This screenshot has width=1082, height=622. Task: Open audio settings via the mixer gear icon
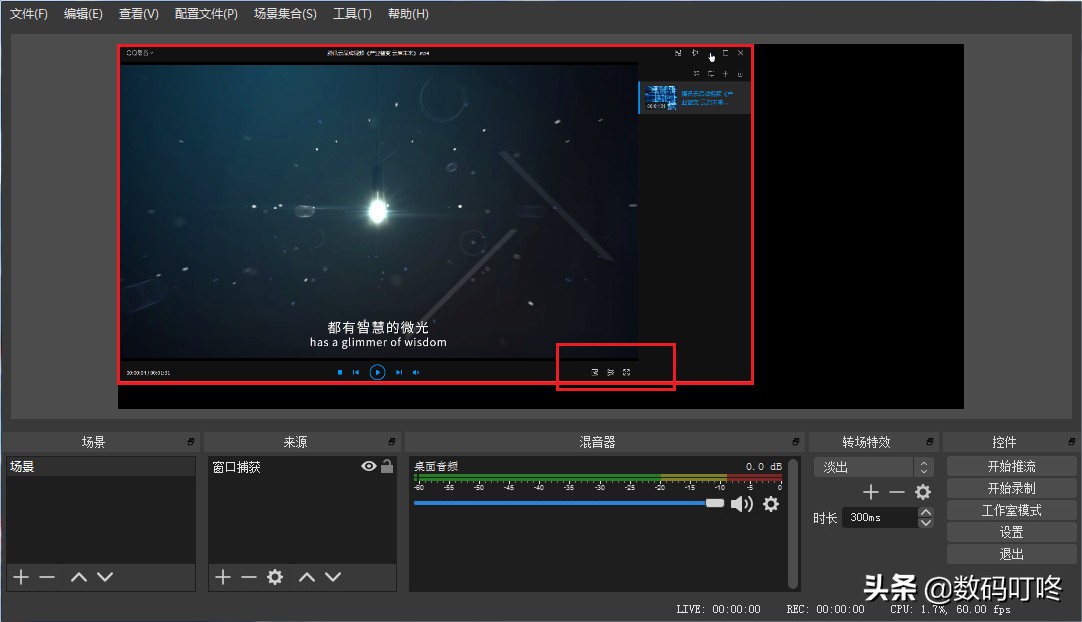pos(770,504)
